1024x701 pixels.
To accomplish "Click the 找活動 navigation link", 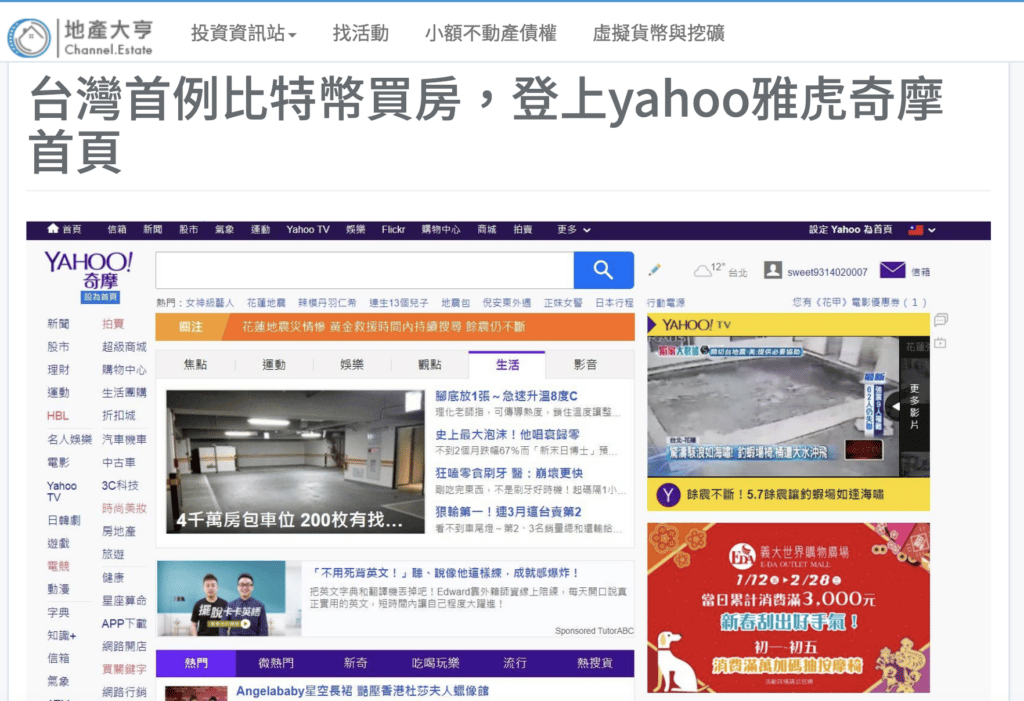I will point(360,33).
